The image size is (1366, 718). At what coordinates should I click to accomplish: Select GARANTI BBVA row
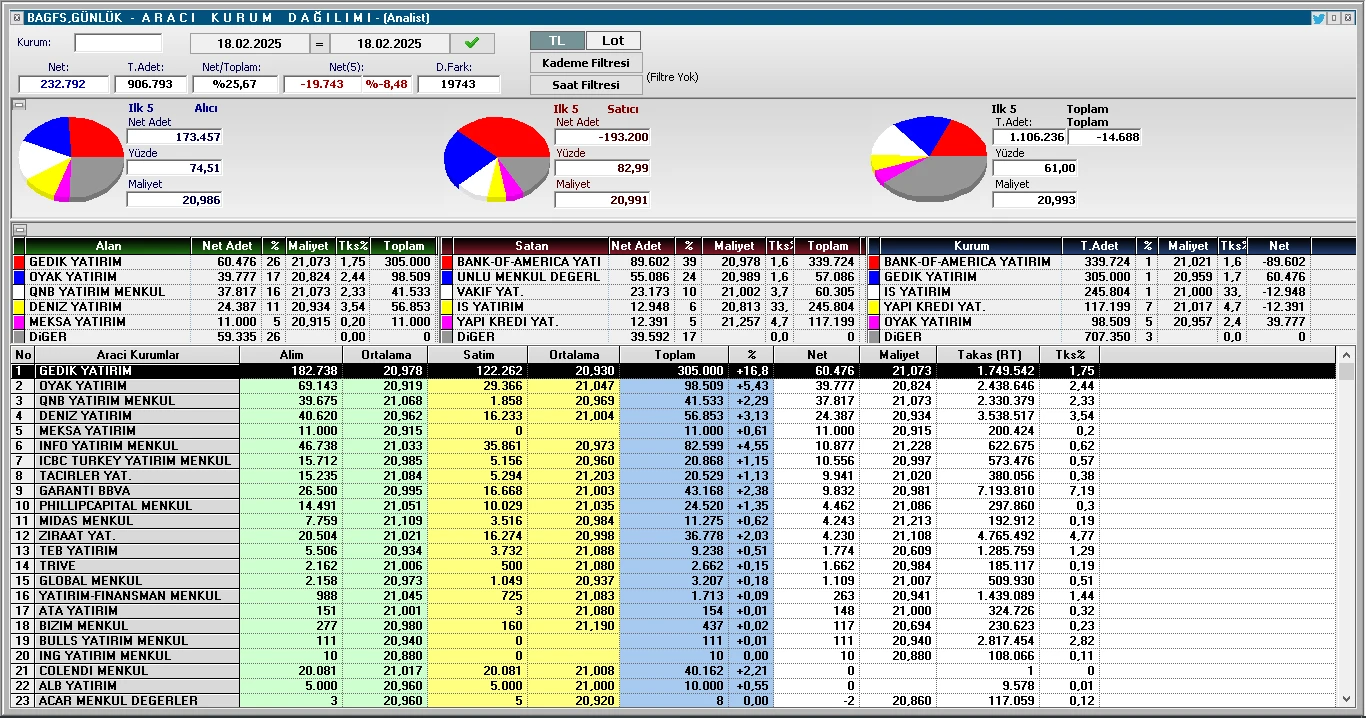[x=675, y=491]
